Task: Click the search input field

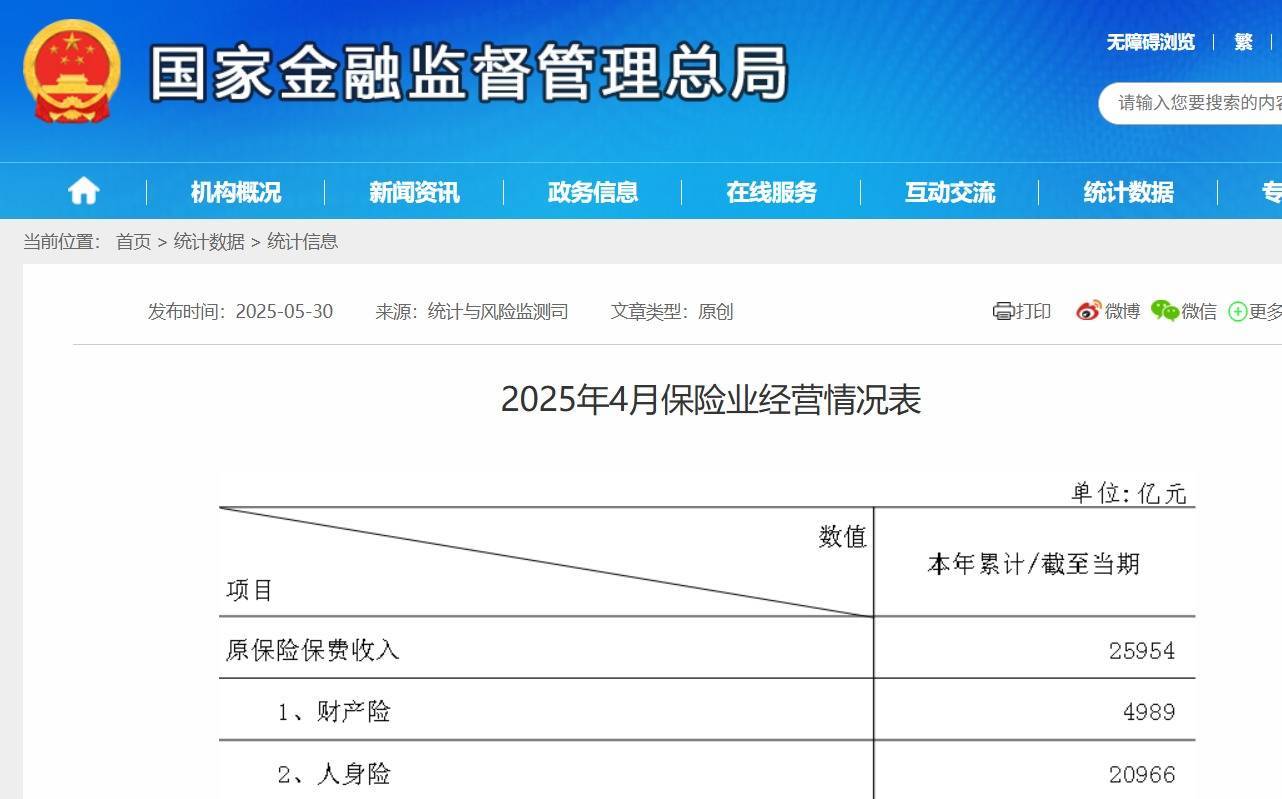Action: pos(1195,103)
